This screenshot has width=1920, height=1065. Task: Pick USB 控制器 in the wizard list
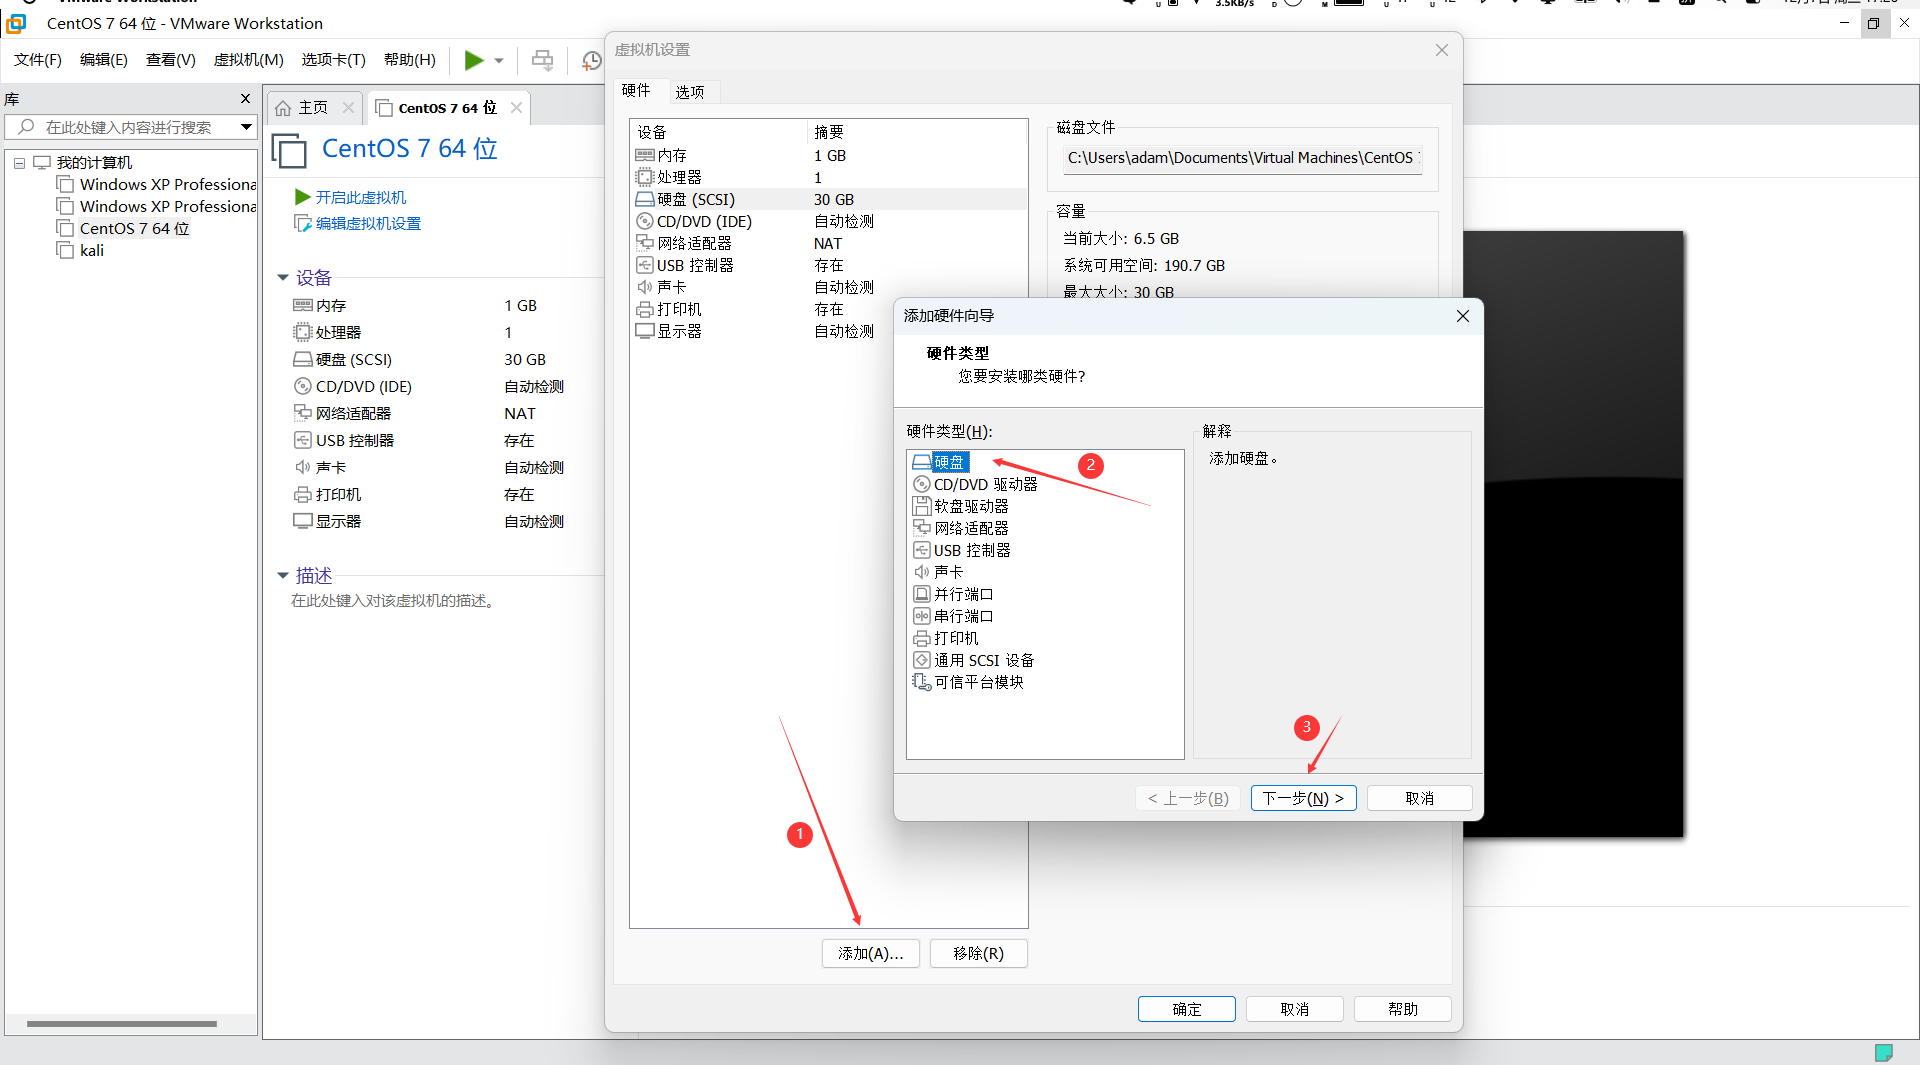(x=962, y=550)
